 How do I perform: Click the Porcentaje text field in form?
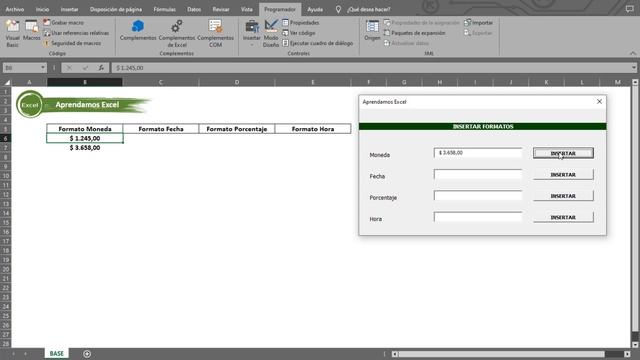click(478, 196)
